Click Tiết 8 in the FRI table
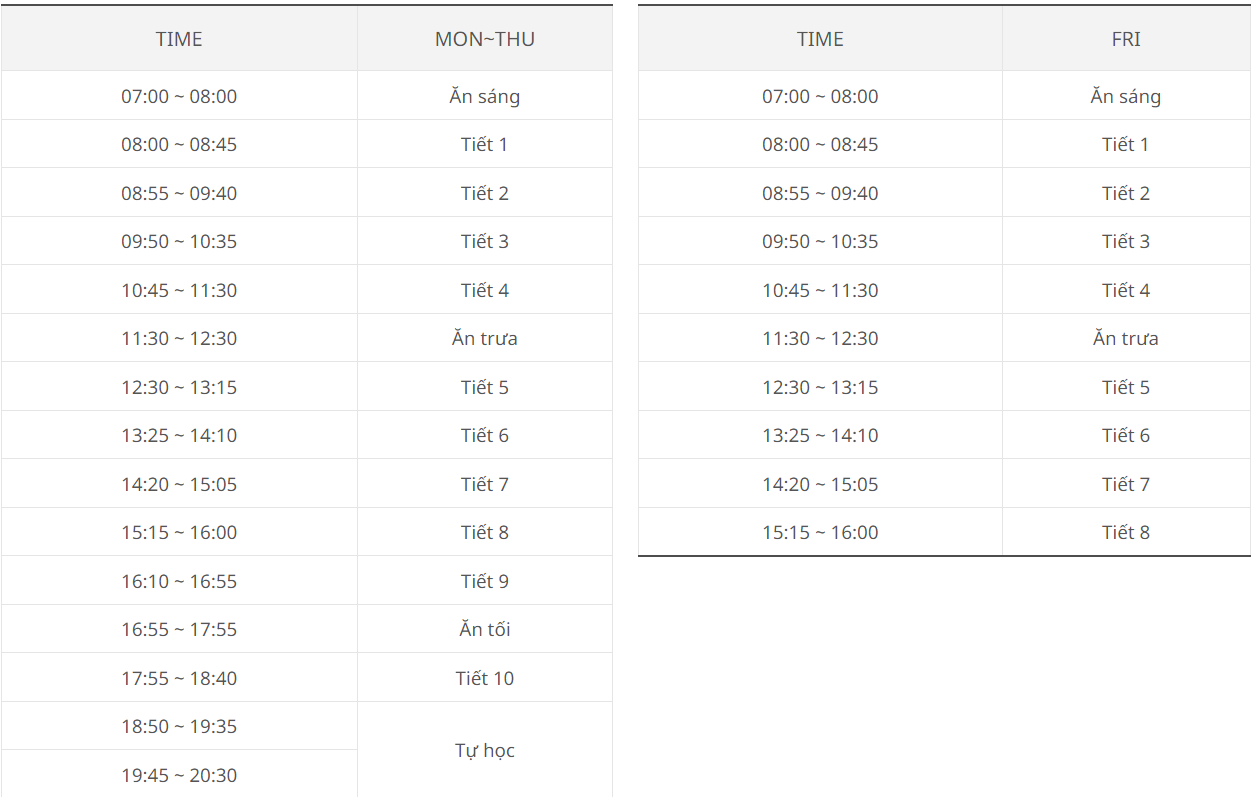1252x797 pixels. (x=1125, y=532)
